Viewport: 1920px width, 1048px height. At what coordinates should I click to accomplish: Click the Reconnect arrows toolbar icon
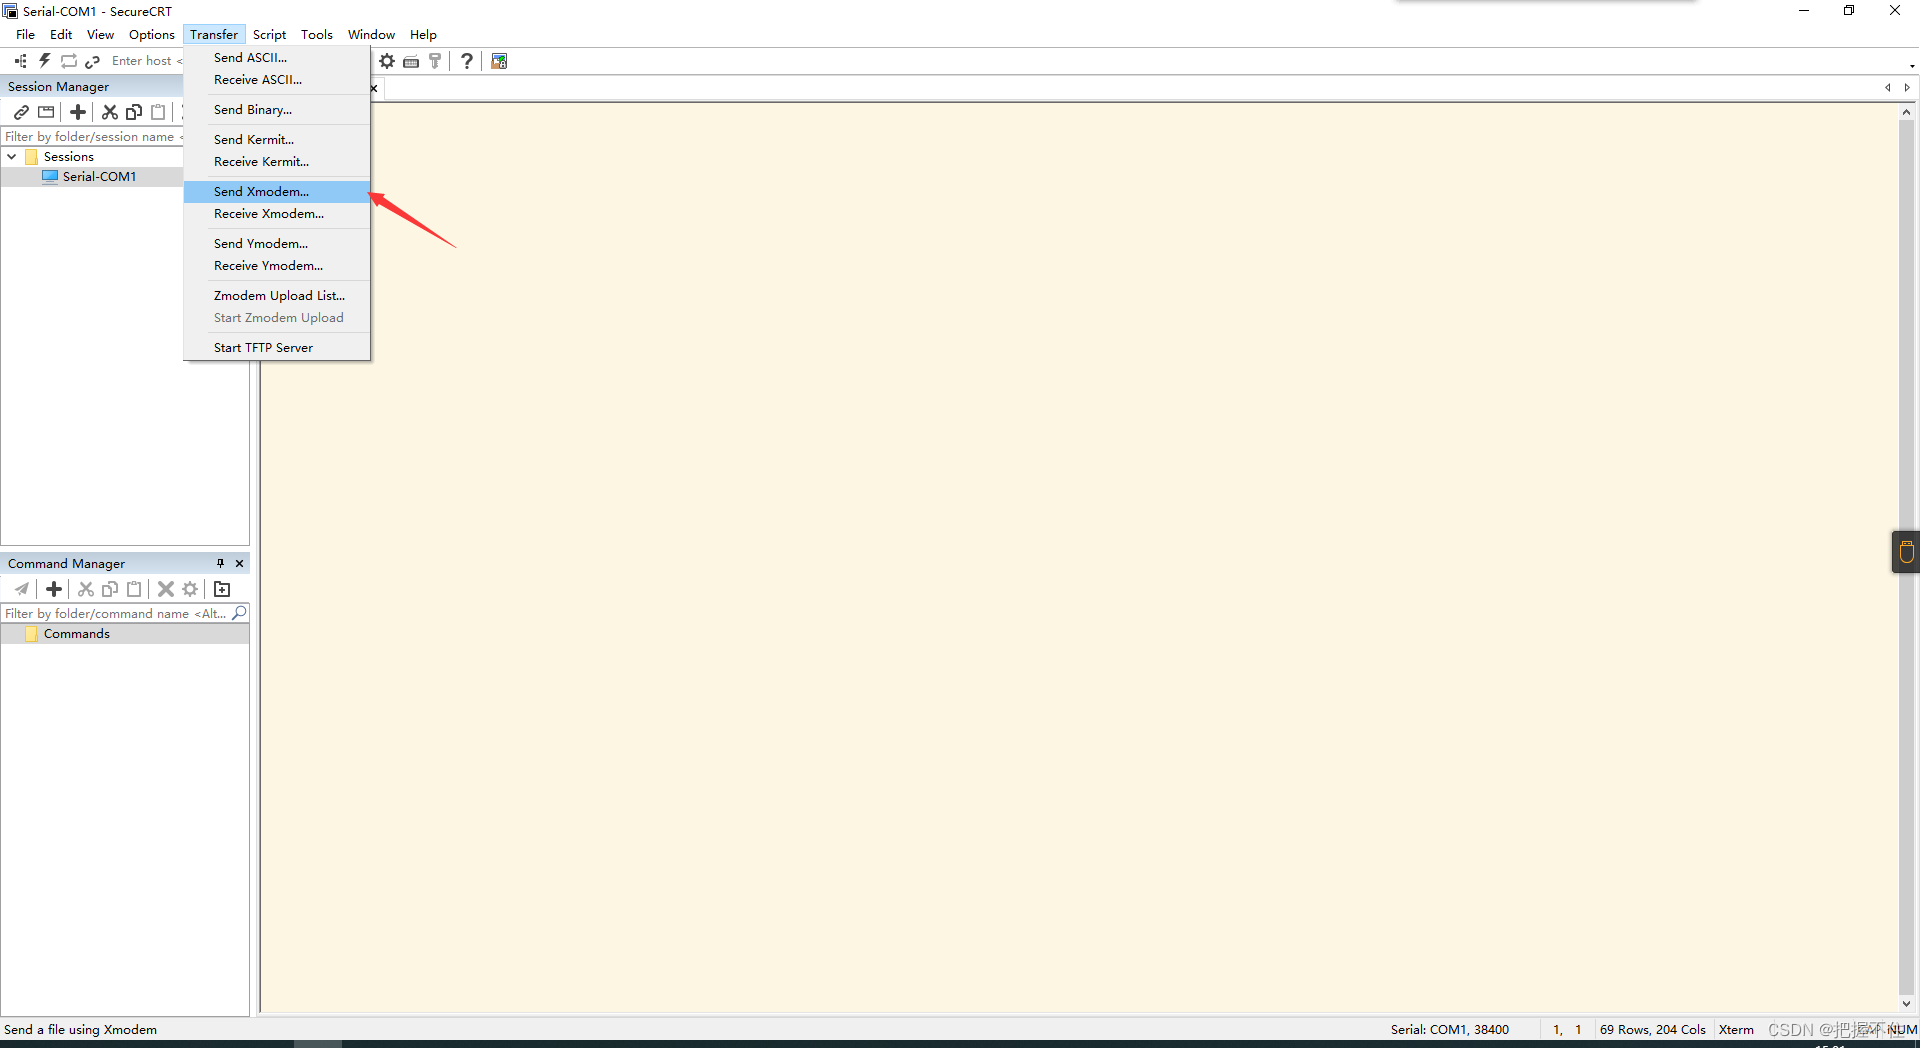pyautogui.click(x=69, y=61)
